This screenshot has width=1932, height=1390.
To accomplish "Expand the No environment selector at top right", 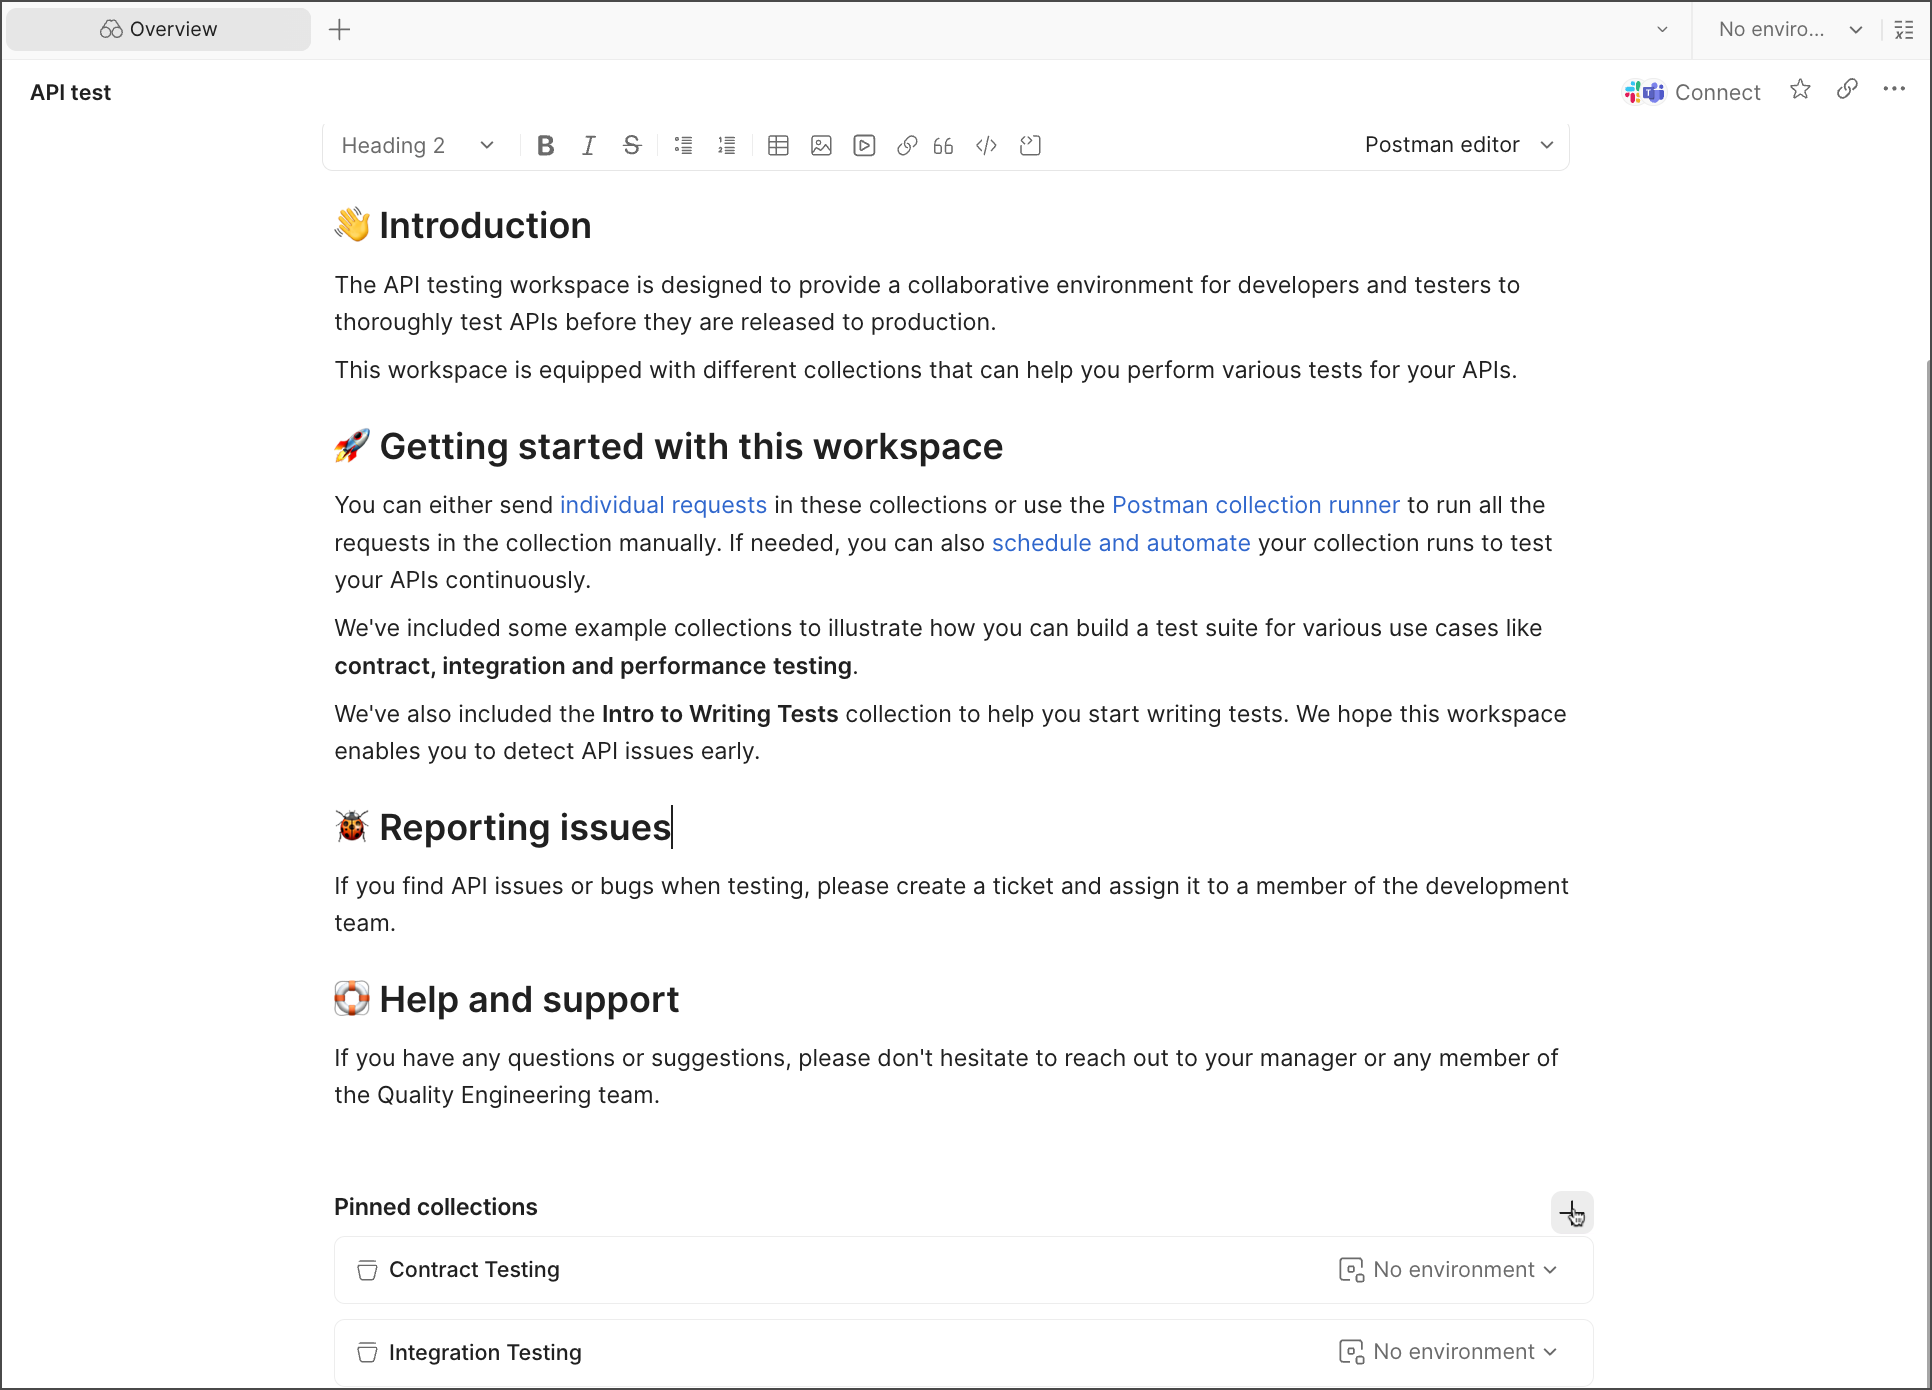I will coord(1789,29).
